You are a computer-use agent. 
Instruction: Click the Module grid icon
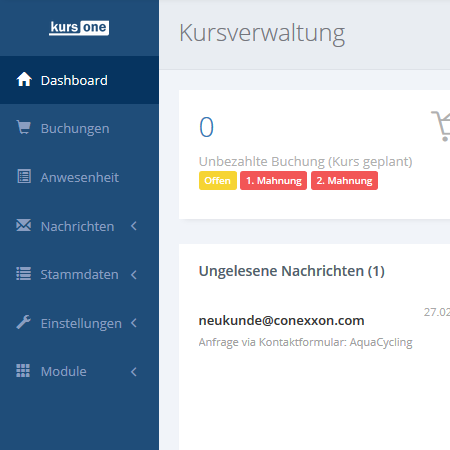[23, 371]
